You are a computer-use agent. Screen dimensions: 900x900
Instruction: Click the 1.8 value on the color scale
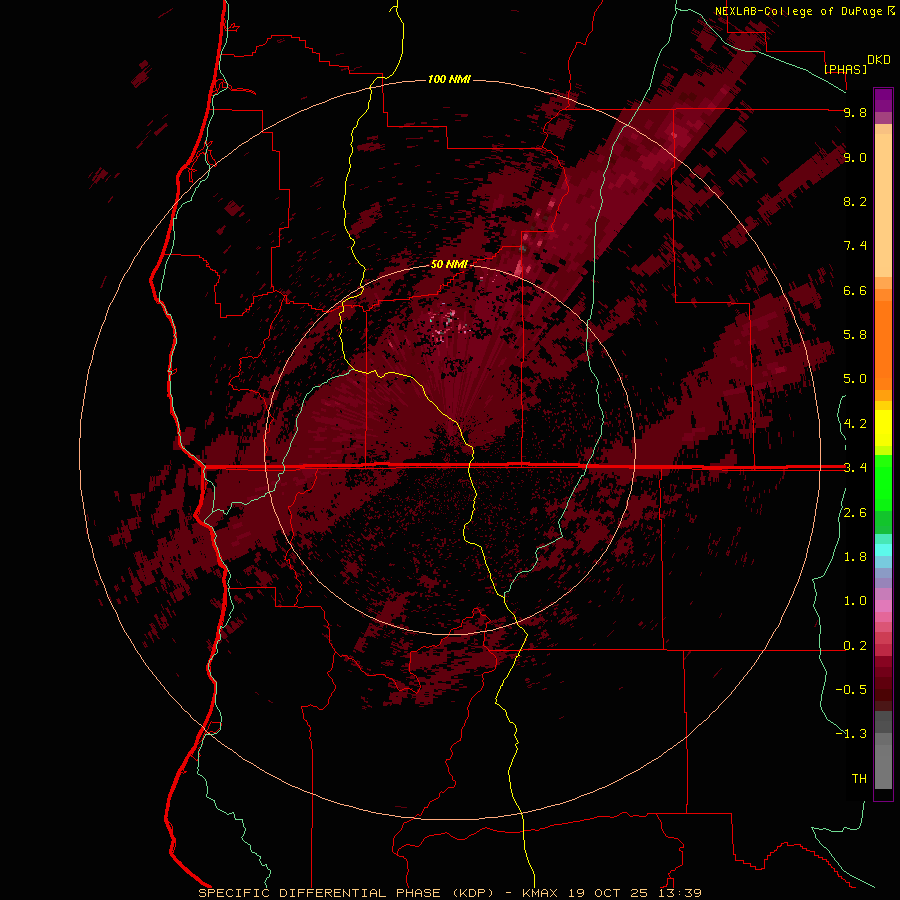pos(855,557)
